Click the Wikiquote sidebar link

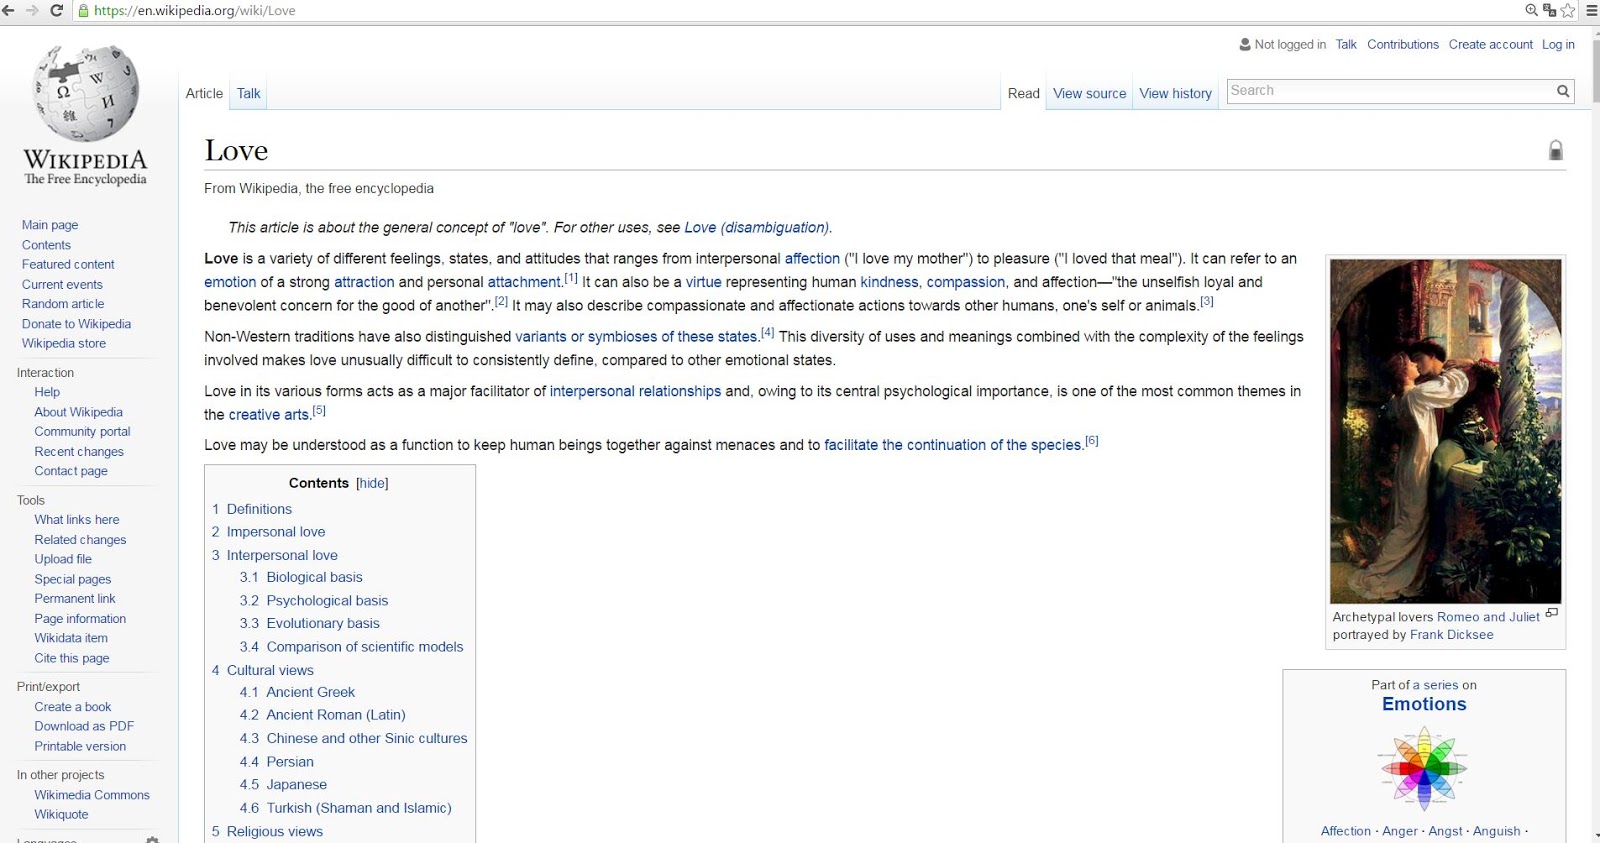61,815
